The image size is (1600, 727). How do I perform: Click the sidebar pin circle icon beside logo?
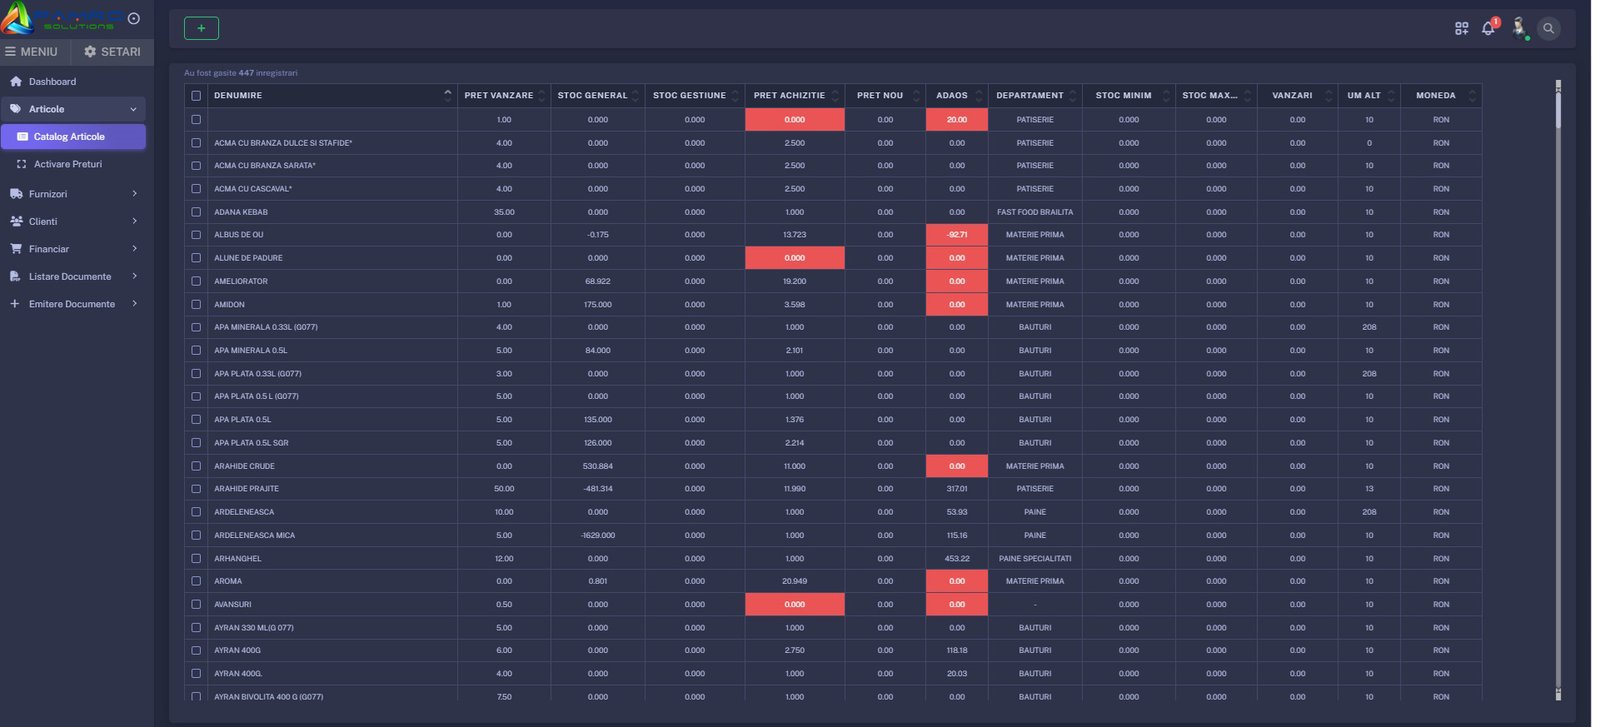coord(134,19)
